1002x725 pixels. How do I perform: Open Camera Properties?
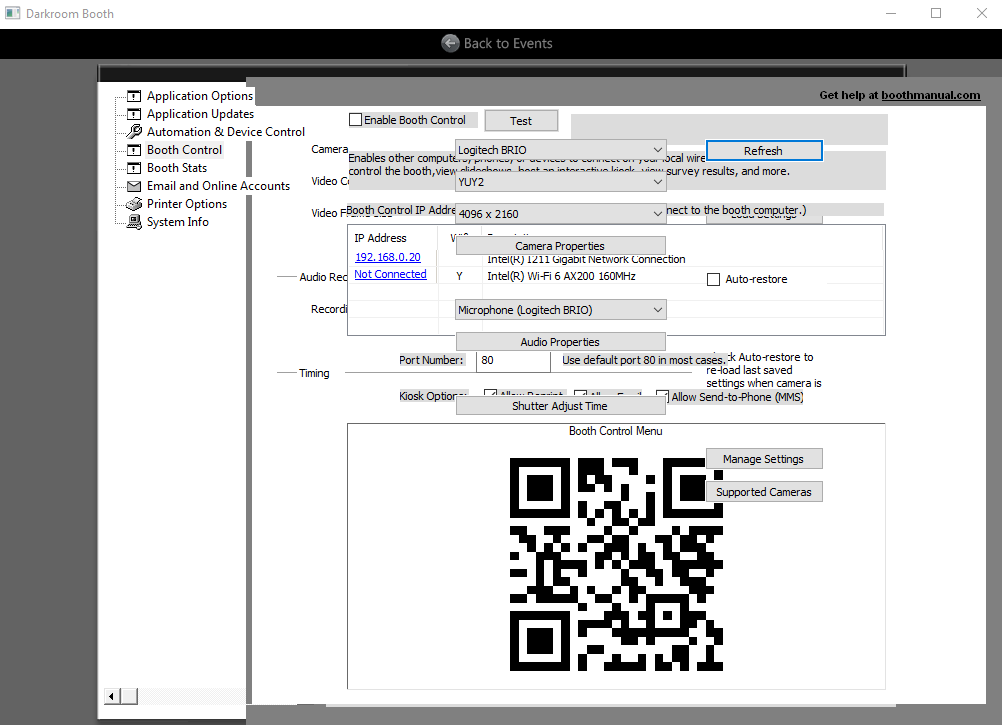pyautogui.click(x=560, y=246)
